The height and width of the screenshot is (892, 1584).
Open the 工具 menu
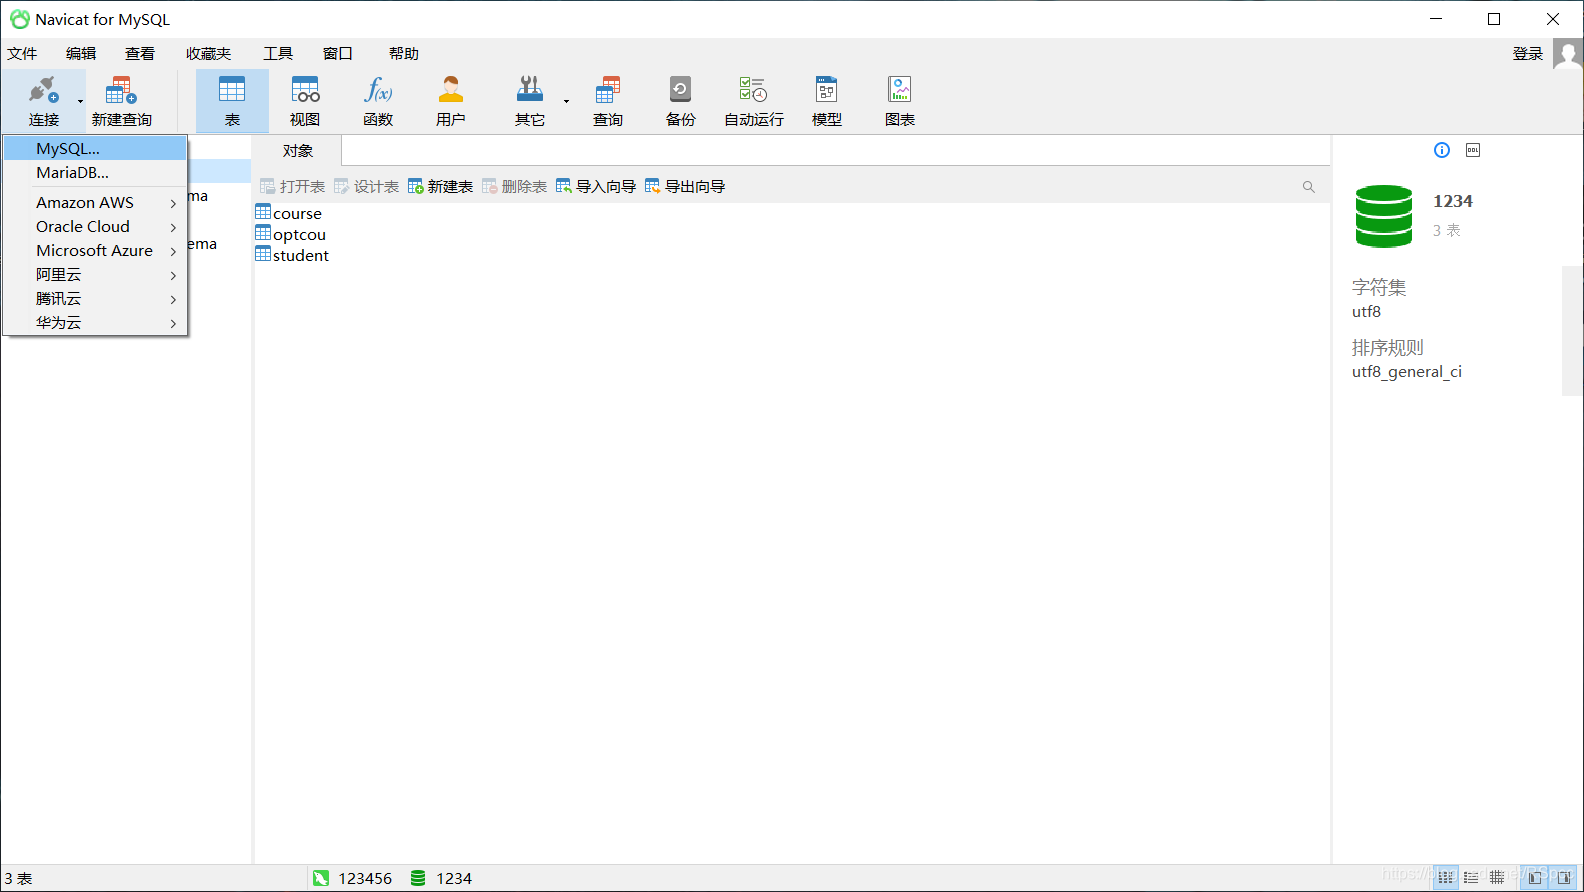click(x=278, y=54)
